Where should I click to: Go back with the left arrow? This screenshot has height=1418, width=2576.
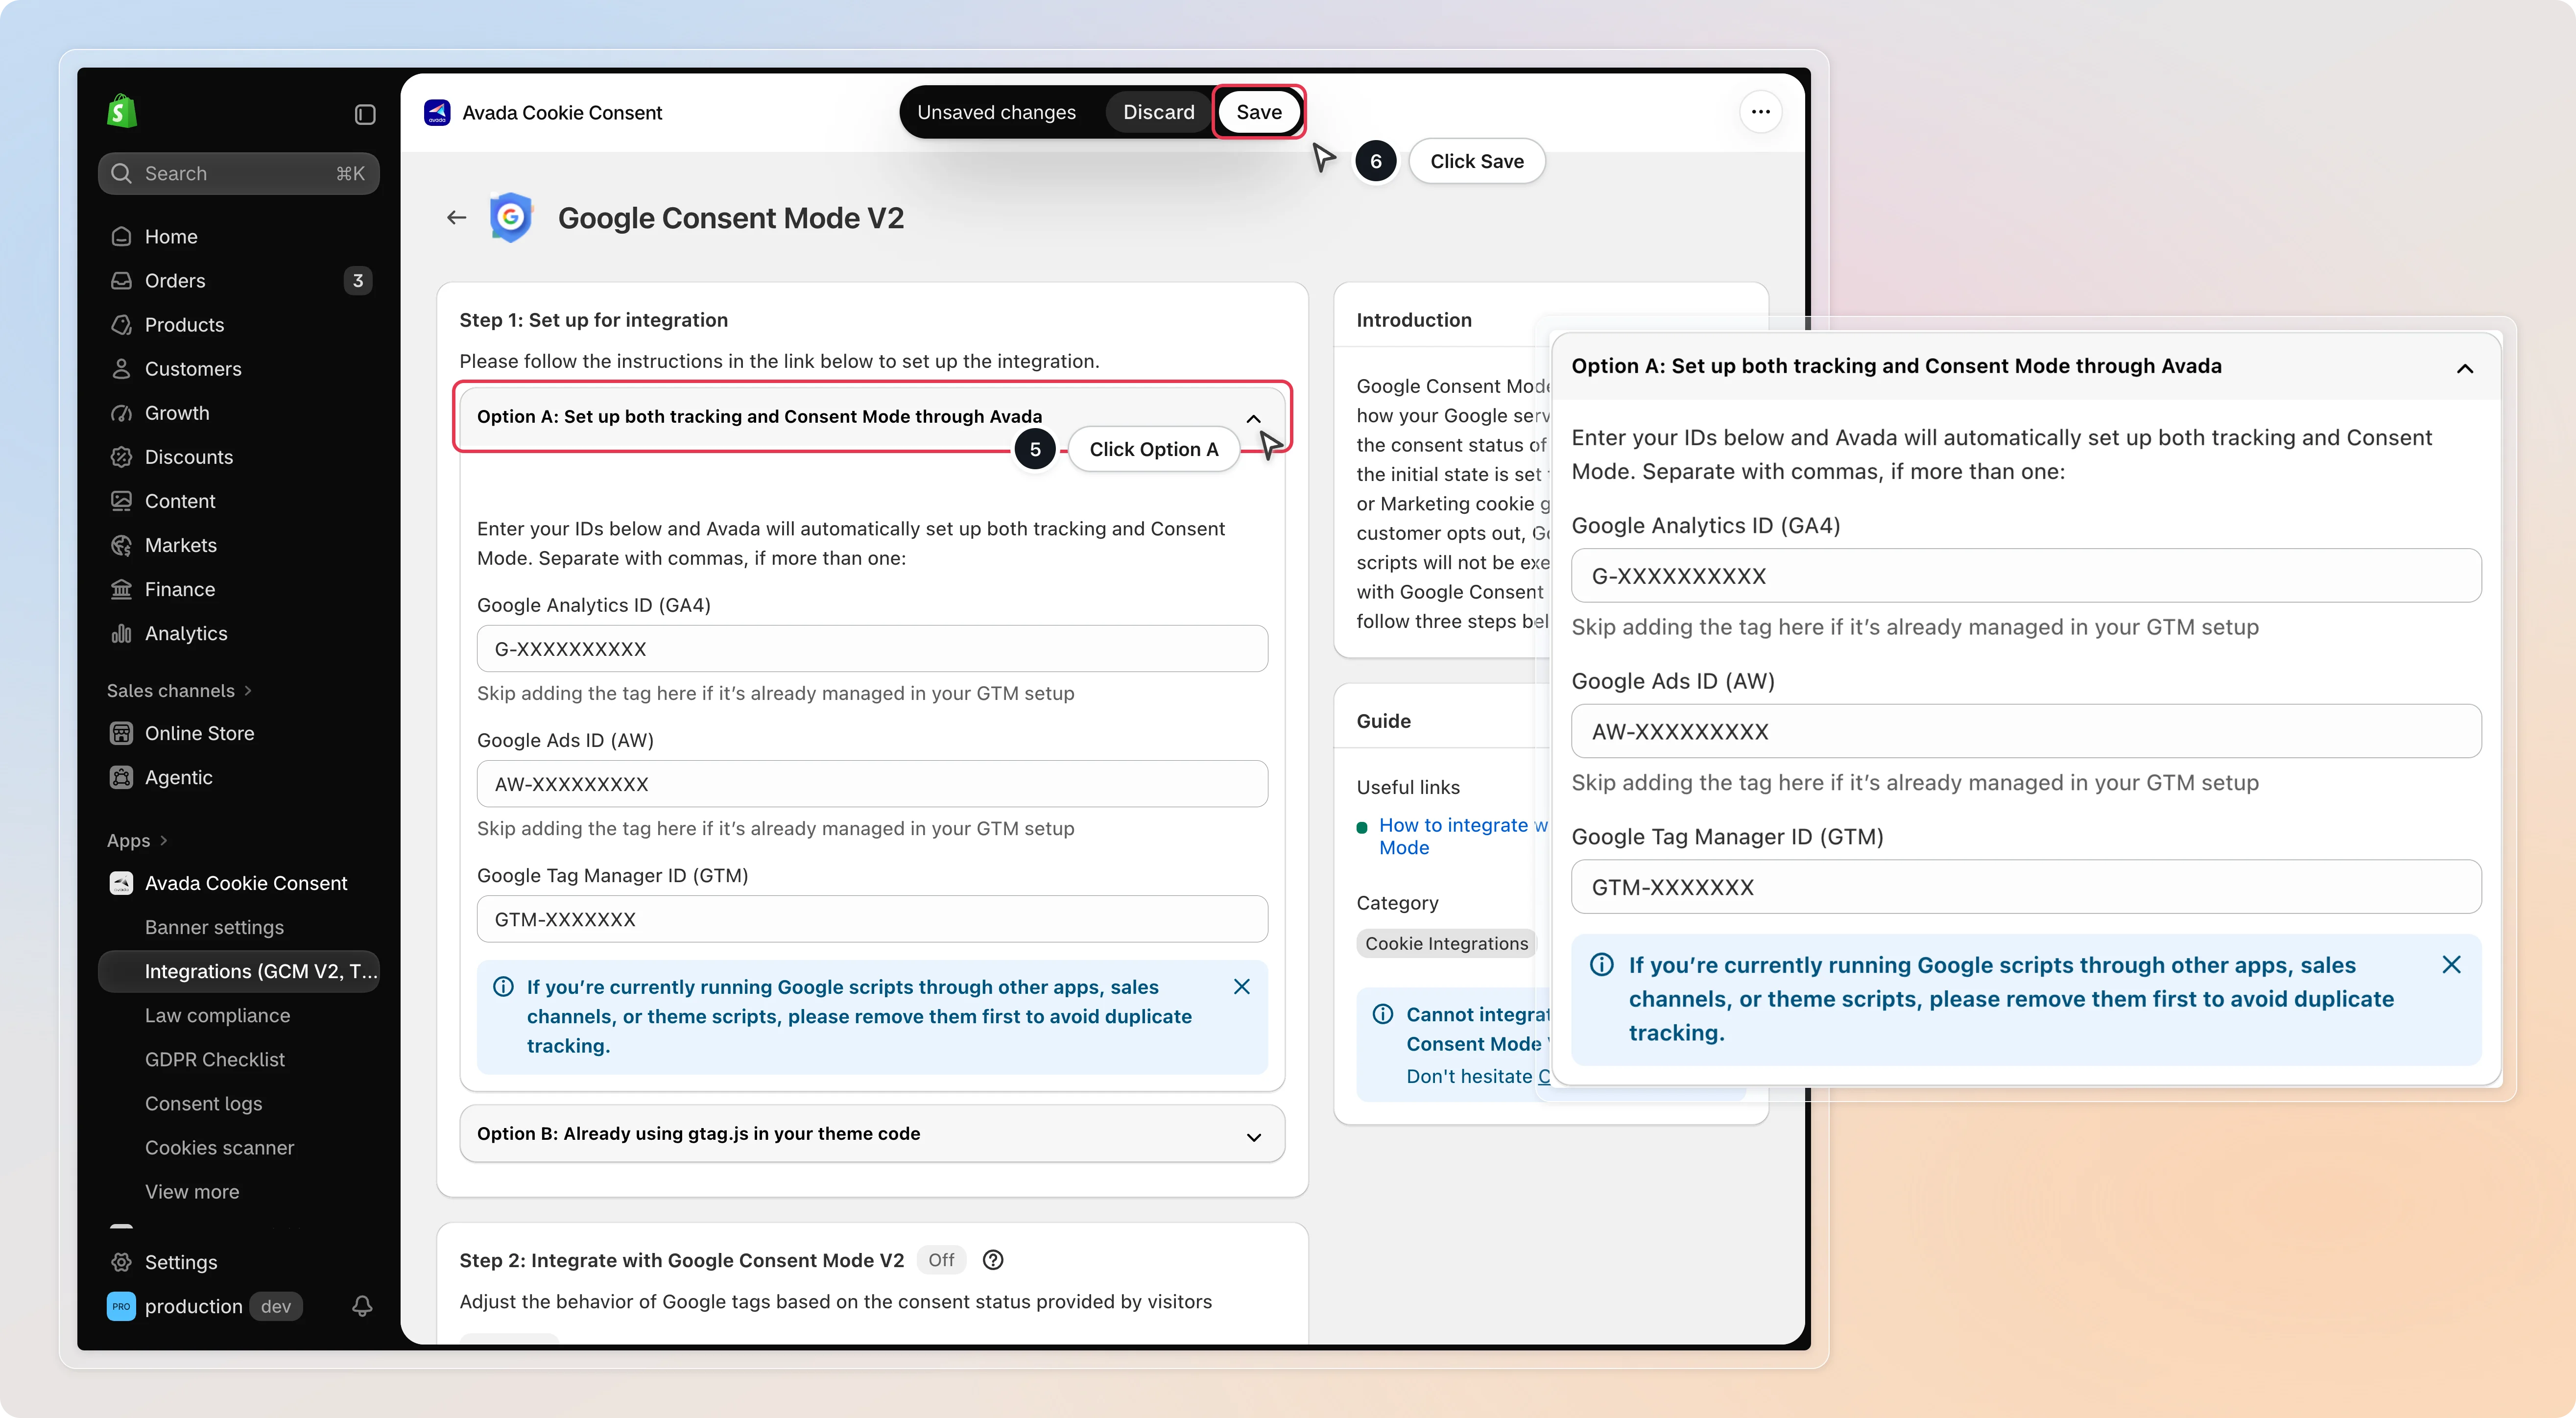(x=456, y=217)
